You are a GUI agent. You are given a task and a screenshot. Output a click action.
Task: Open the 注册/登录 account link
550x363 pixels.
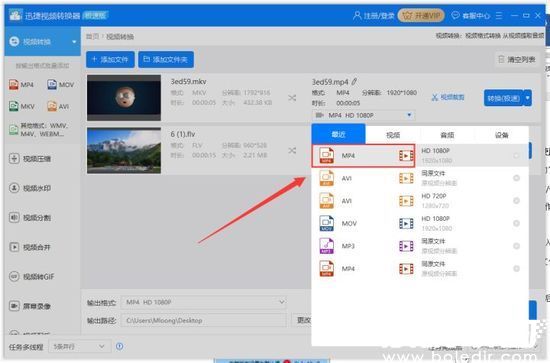pyautogui.click(x=373, y=15)
